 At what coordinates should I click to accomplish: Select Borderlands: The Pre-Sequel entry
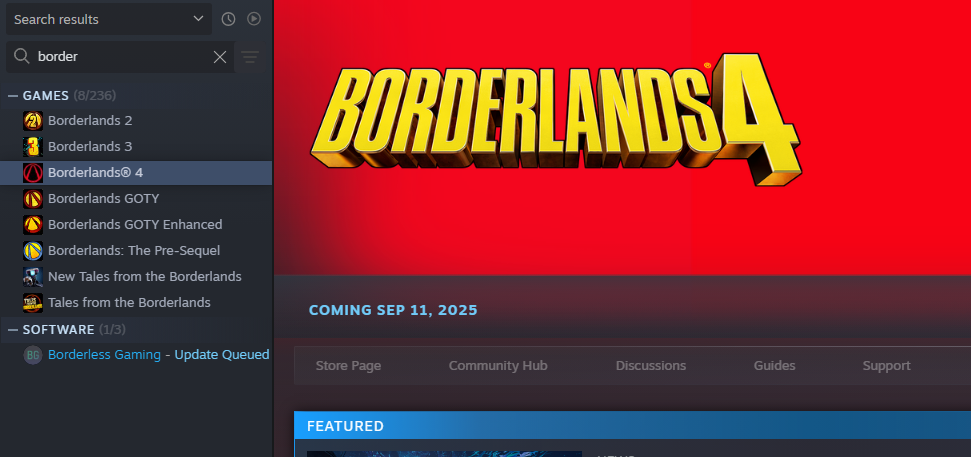tap(136, 251)
